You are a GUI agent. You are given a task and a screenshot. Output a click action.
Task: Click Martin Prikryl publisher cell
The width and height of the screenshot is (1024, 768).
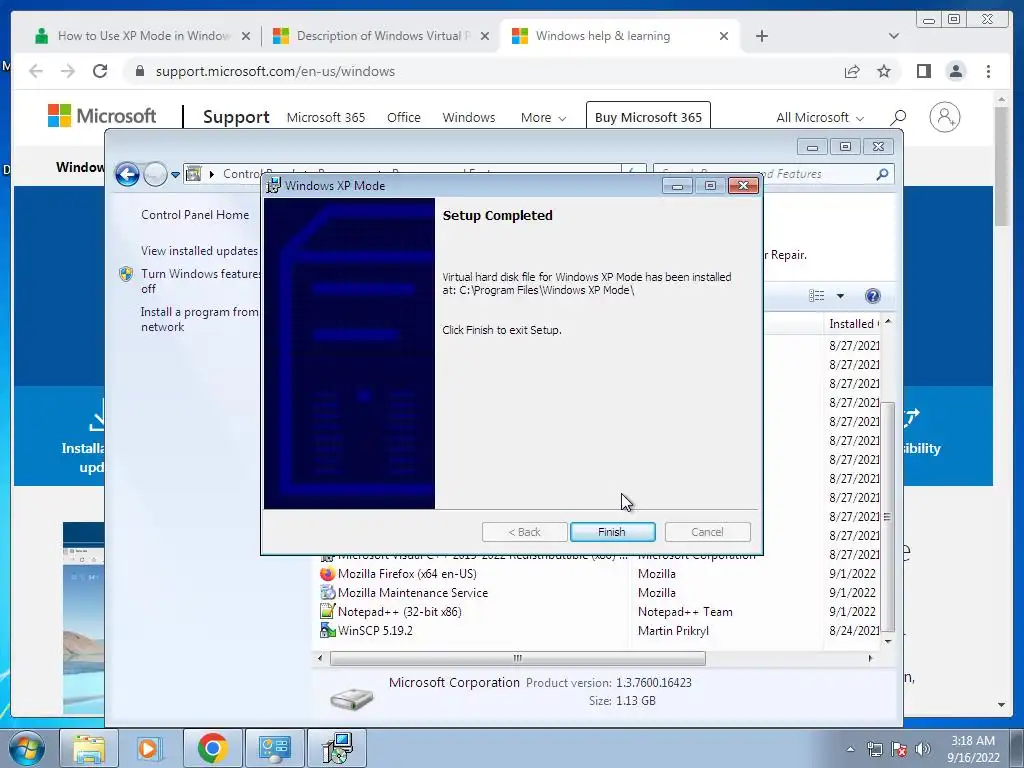point(673,630)
